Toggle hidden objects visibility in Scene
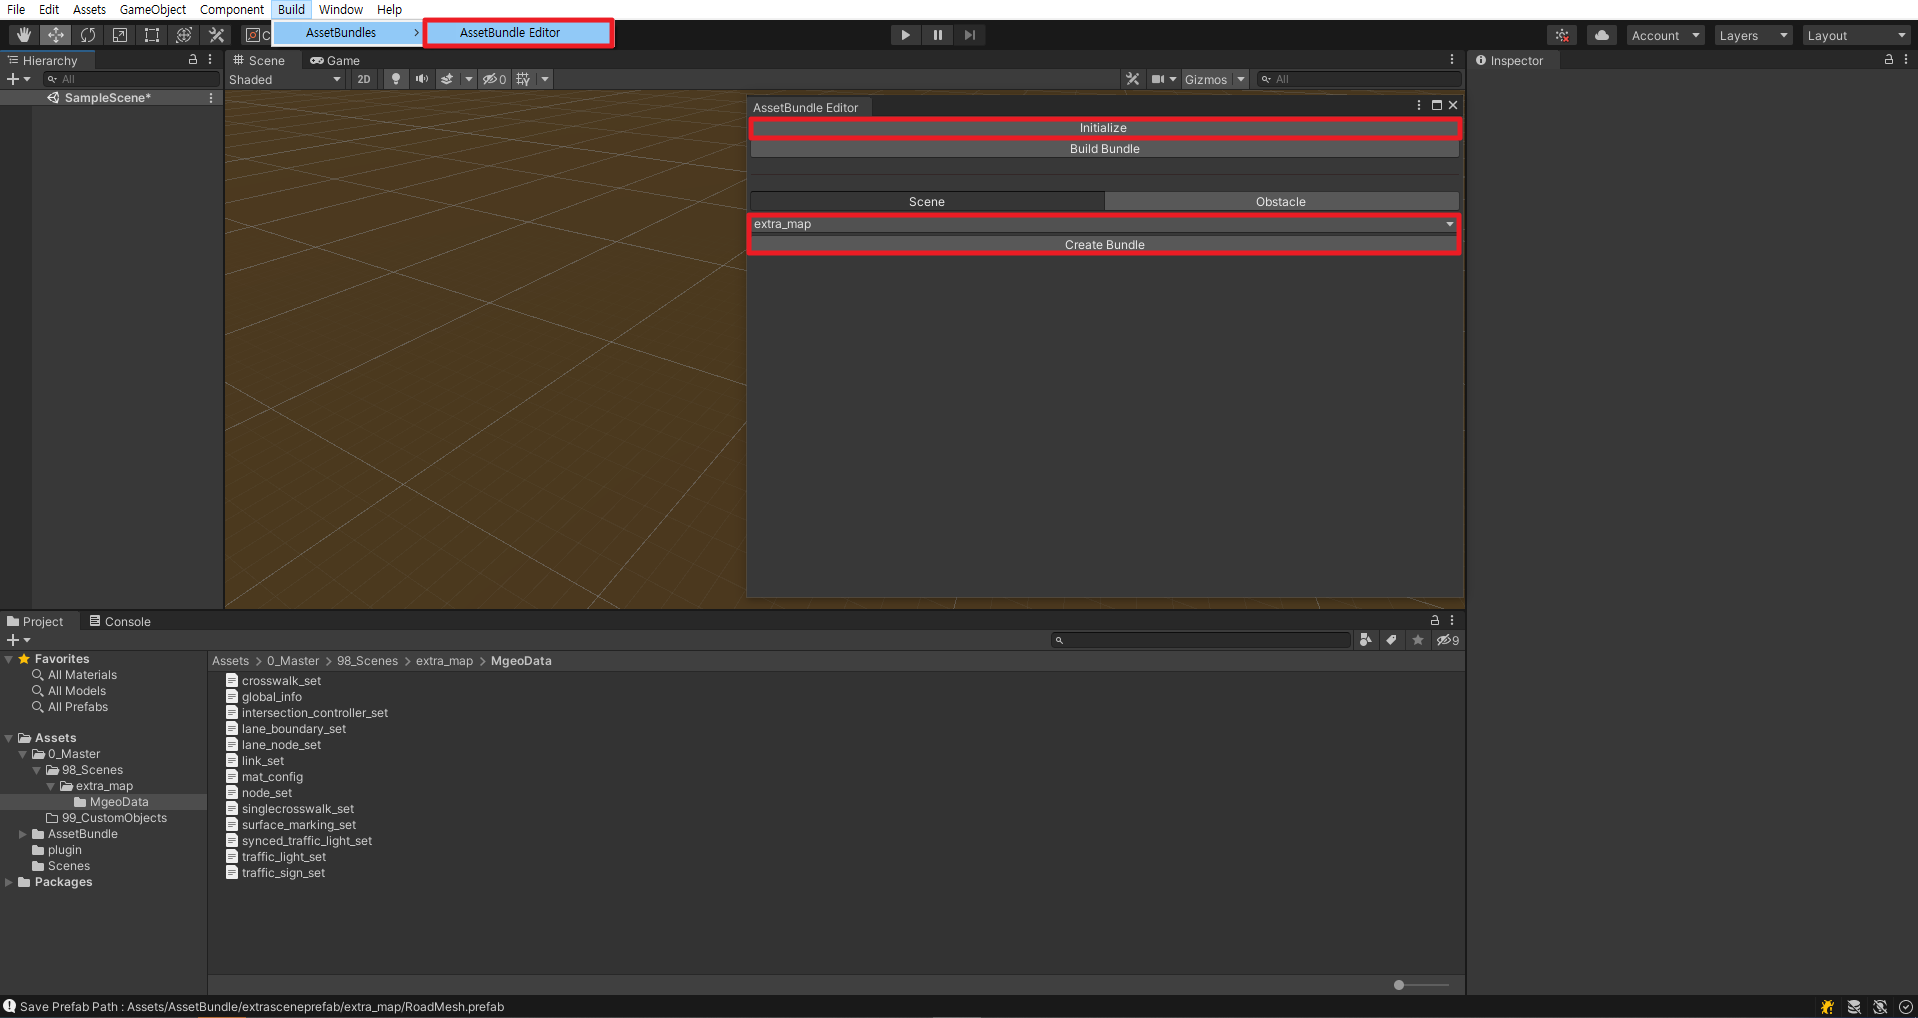Image resolution: width=1918 pixels, height=1018 pixels. [494, 79]
